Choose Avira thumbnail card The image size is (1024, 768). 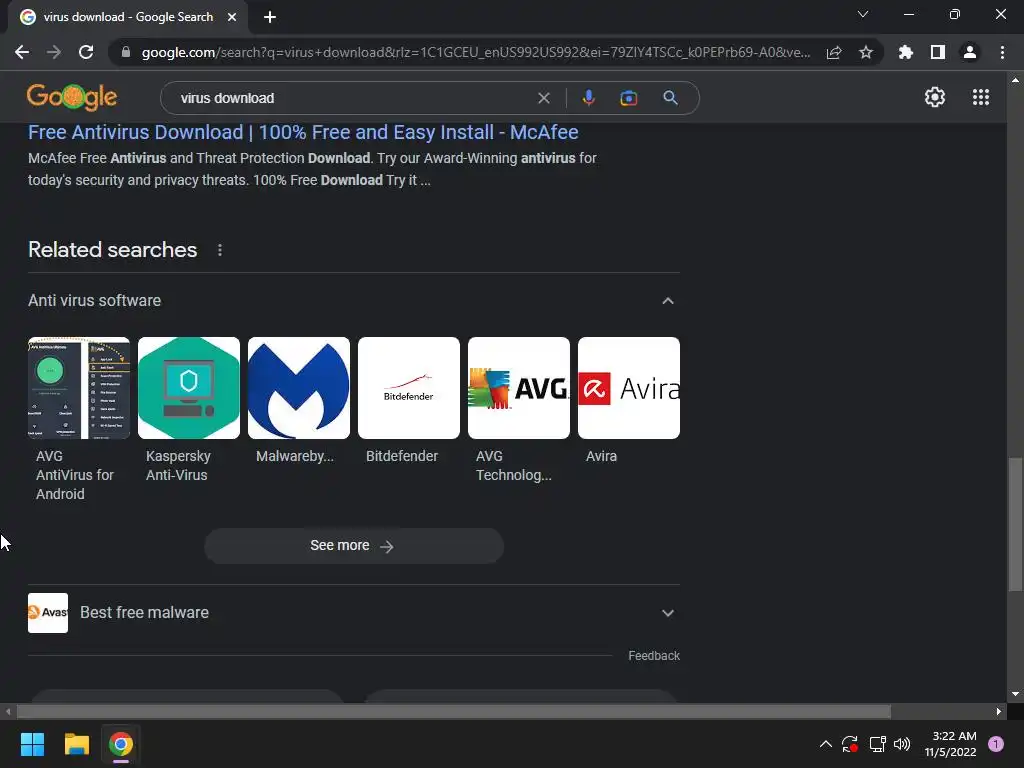tap(629, 388)
